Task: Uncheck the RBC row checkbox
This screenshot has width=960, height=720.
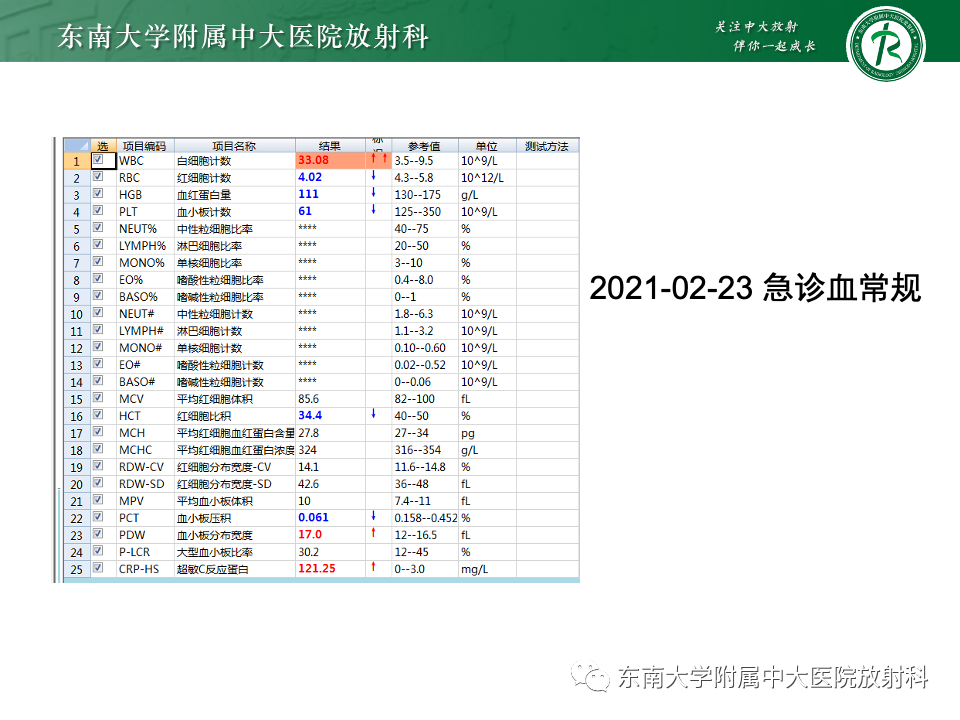Action: 98,176
